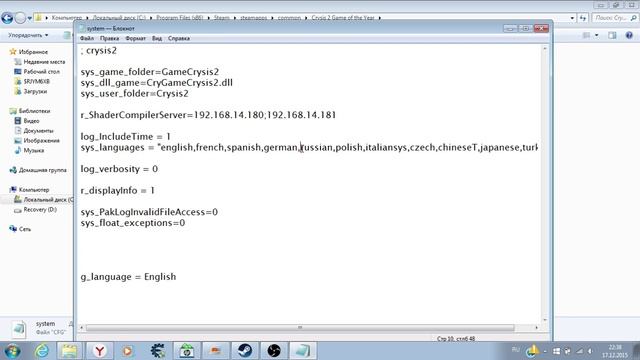Select Документы library in sidebar
The height and width of the screenshot is (360, 640).
(x=38, y=131)
